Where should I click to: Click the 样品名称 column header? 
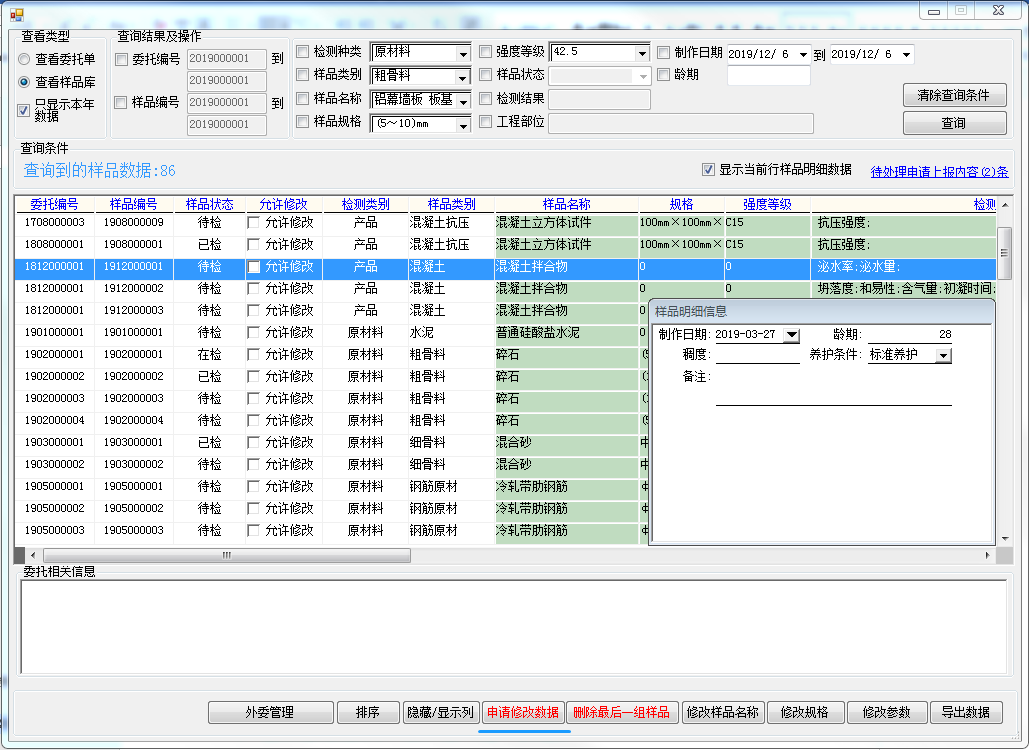tap(566, 204)
